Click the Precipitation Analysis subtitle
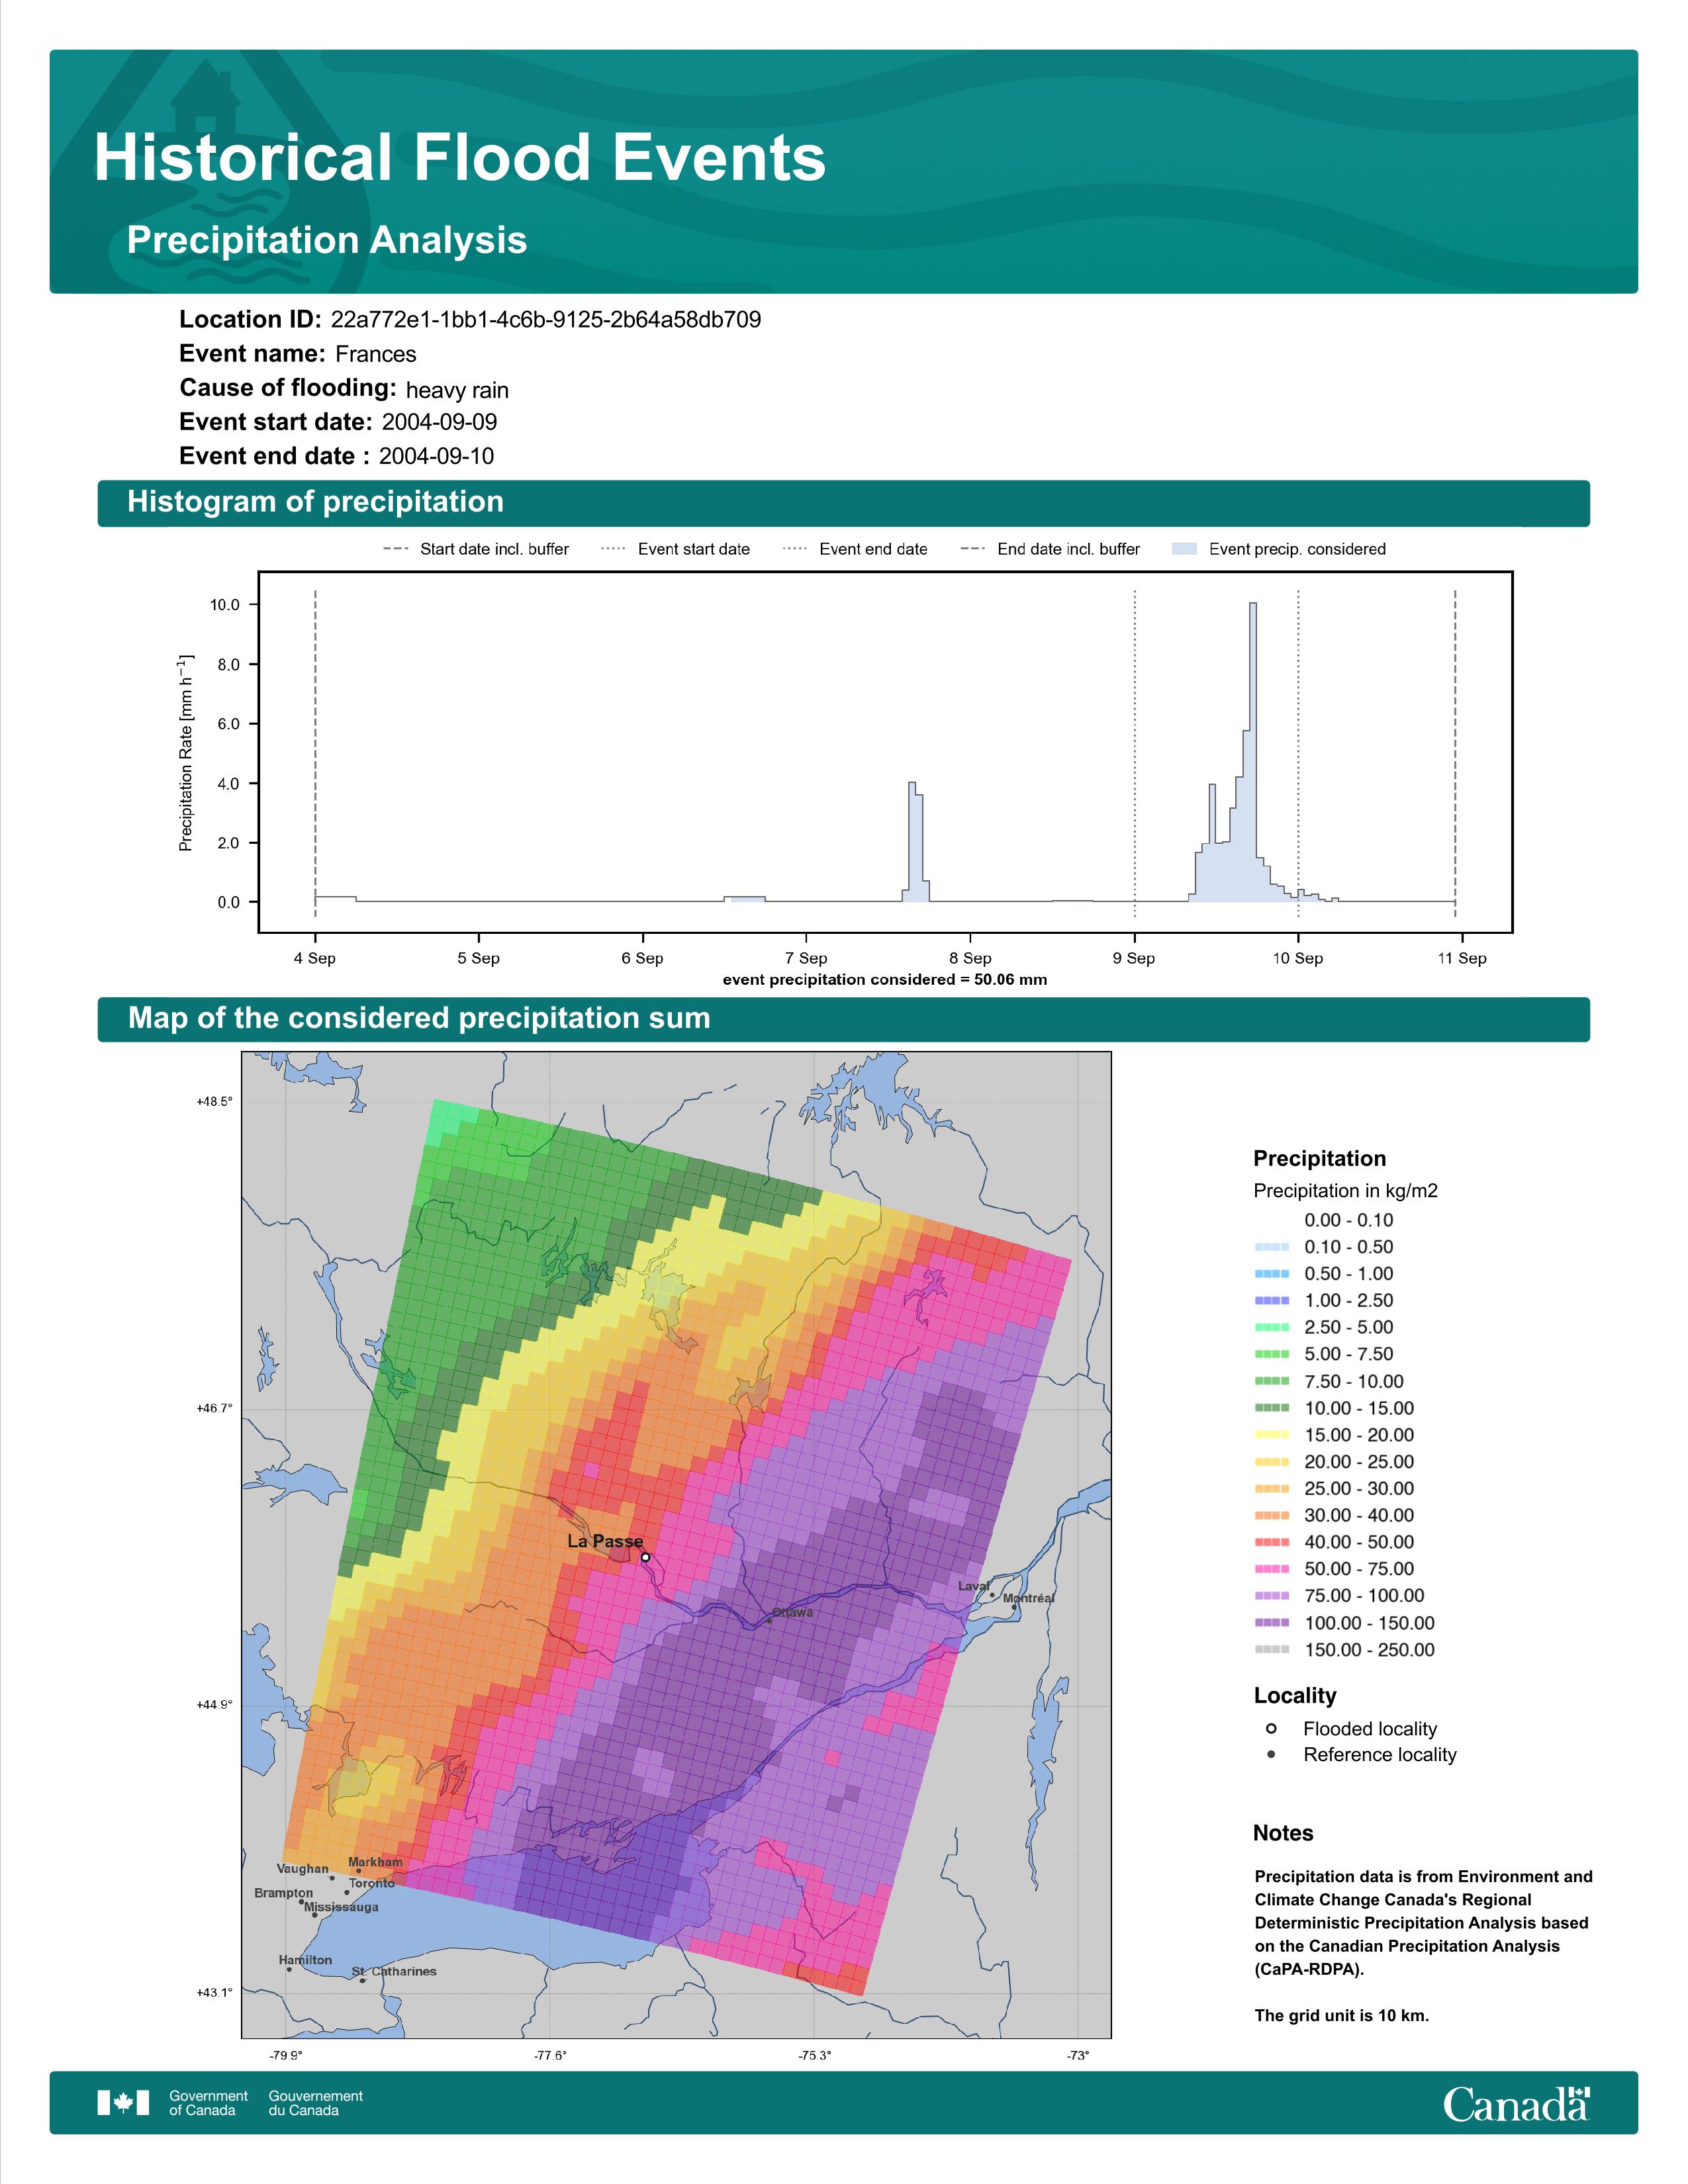This screenshot has width=1688, height=2184. [x=327, y=240]
